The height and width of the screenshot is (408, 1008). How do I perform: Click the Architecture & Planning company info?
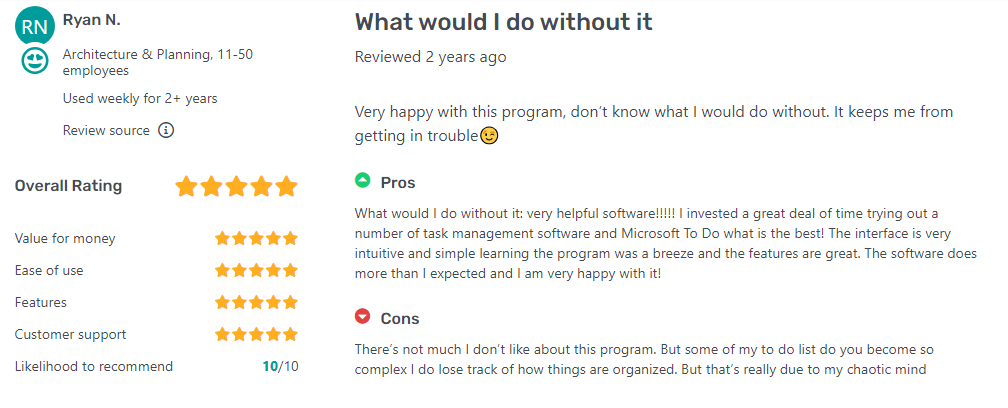click(157, 62)
